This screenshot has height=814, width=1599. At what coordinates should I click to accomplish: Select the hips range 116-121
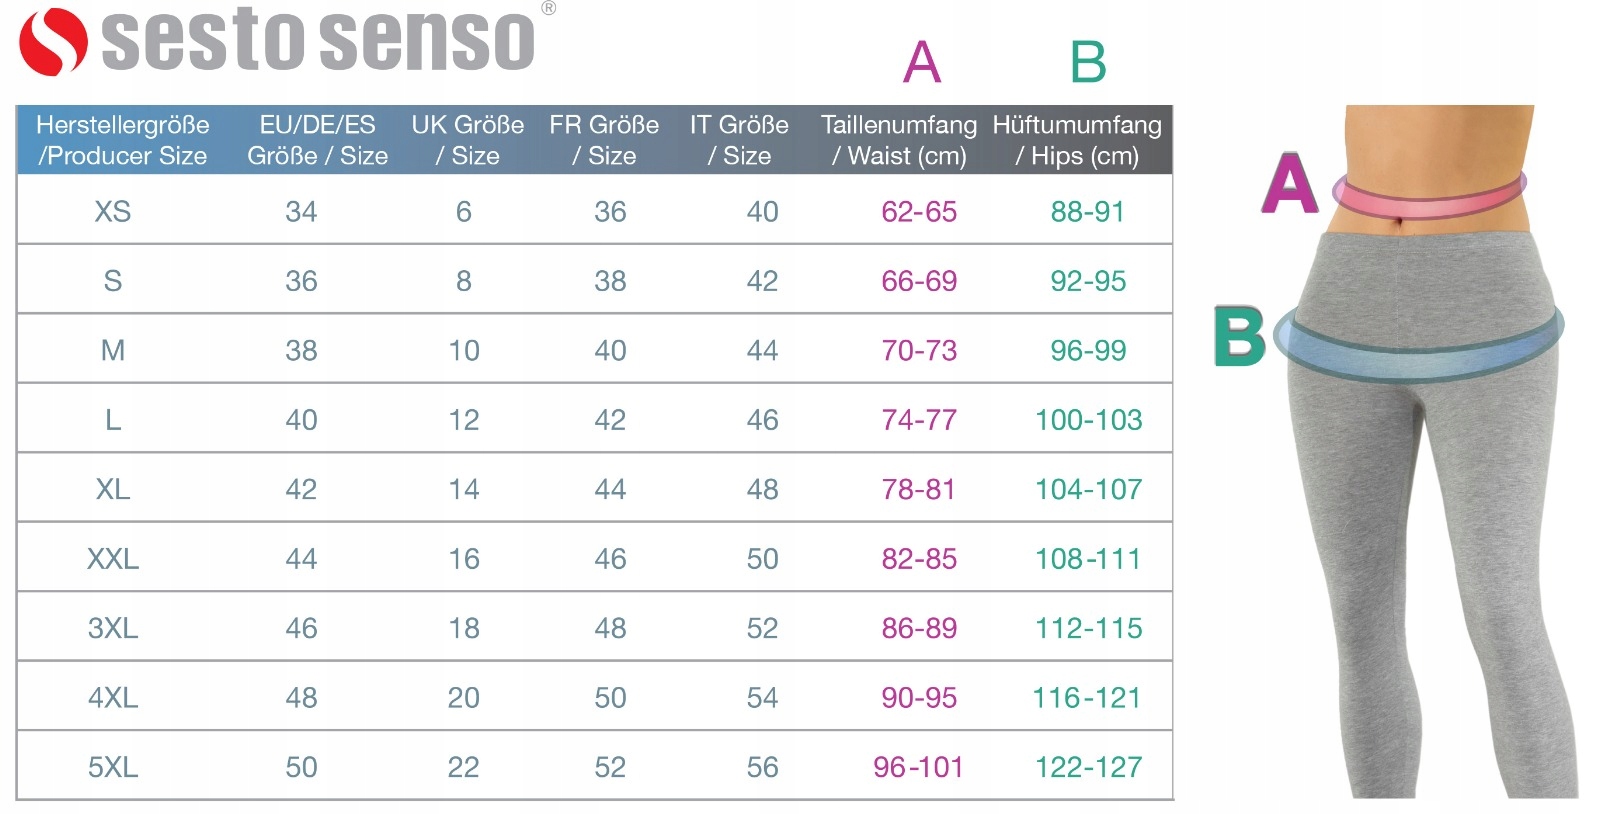click(x=1087, y=698)
